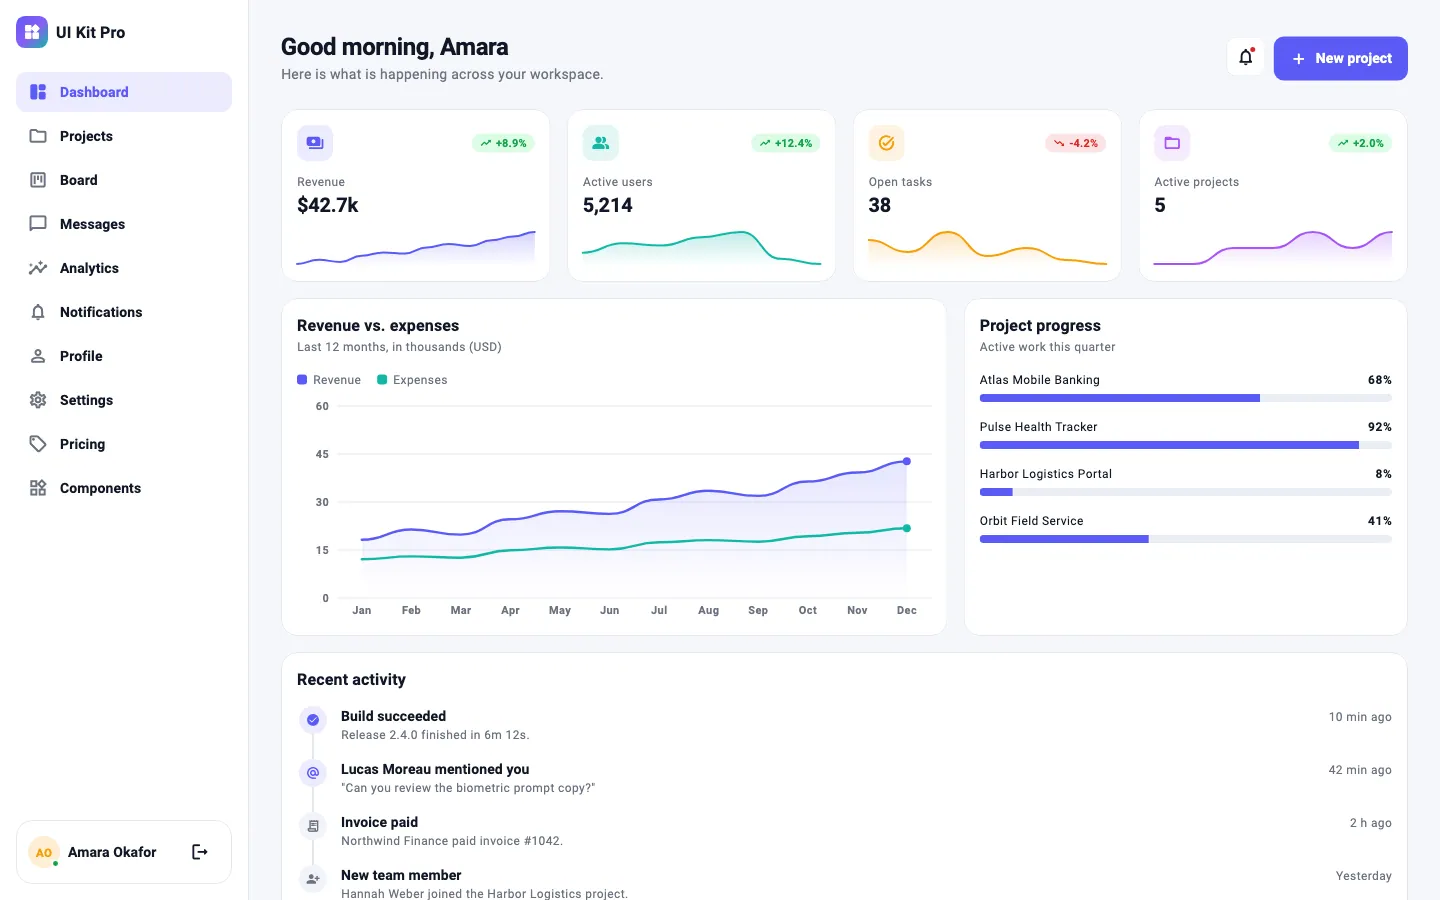
Task: Click the Board icon in sidebar
Action: pos(38,180)
